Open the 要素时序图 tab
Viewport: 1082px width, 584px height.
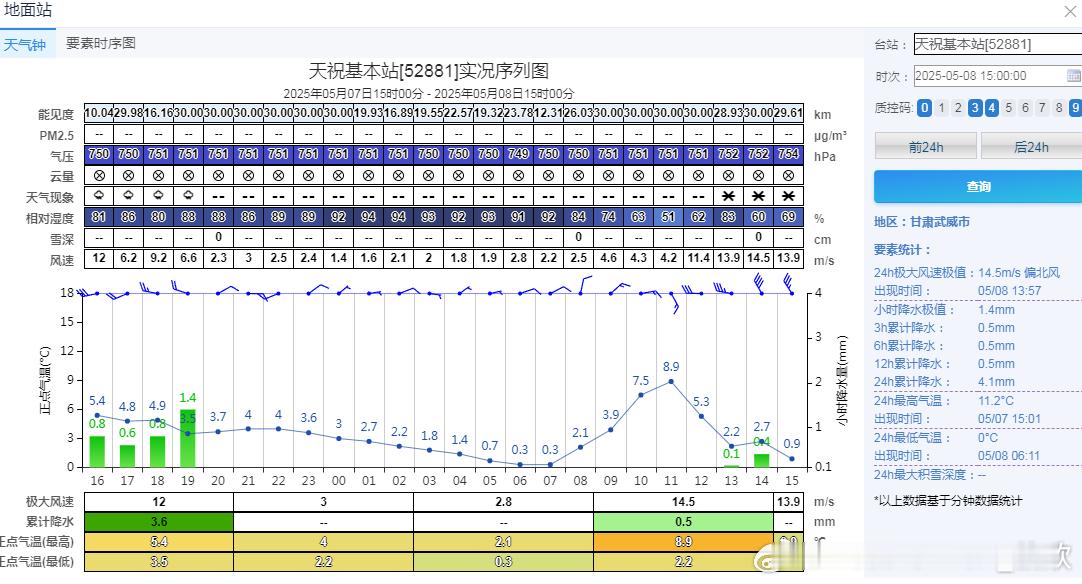(101, 43)
